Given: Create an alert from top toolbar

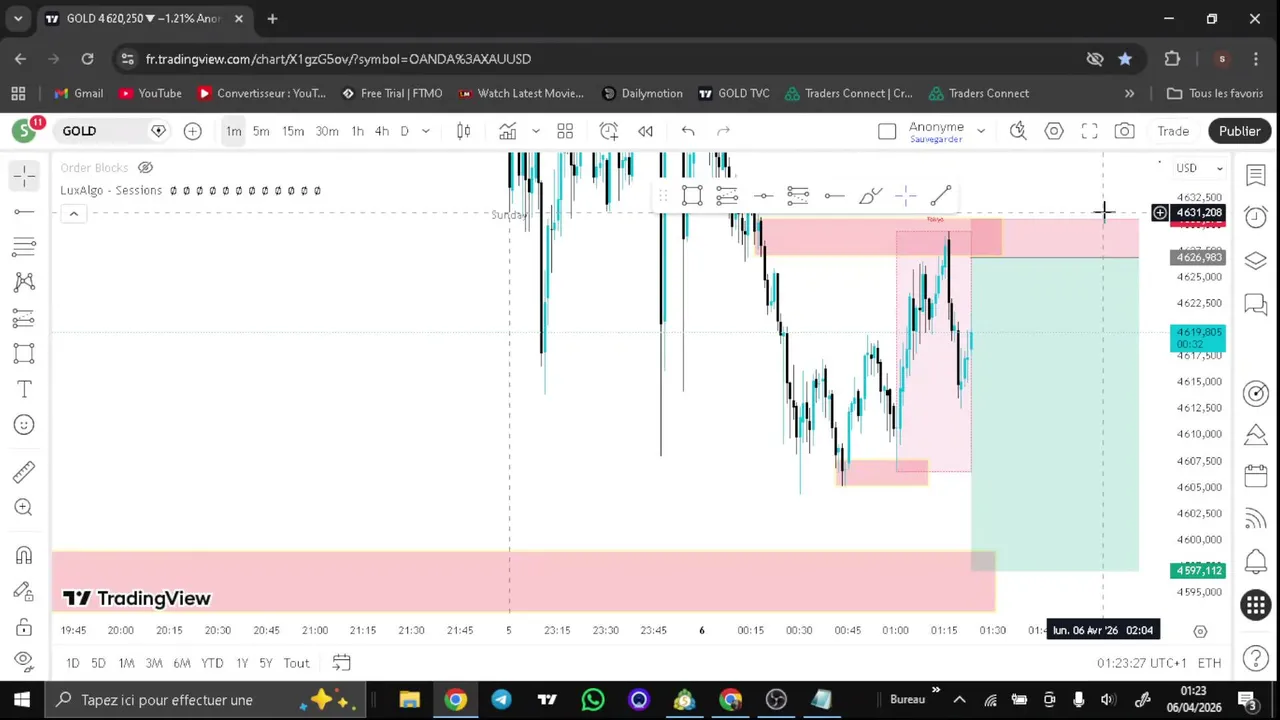Looking at the screenshot, I should [609, 131].
